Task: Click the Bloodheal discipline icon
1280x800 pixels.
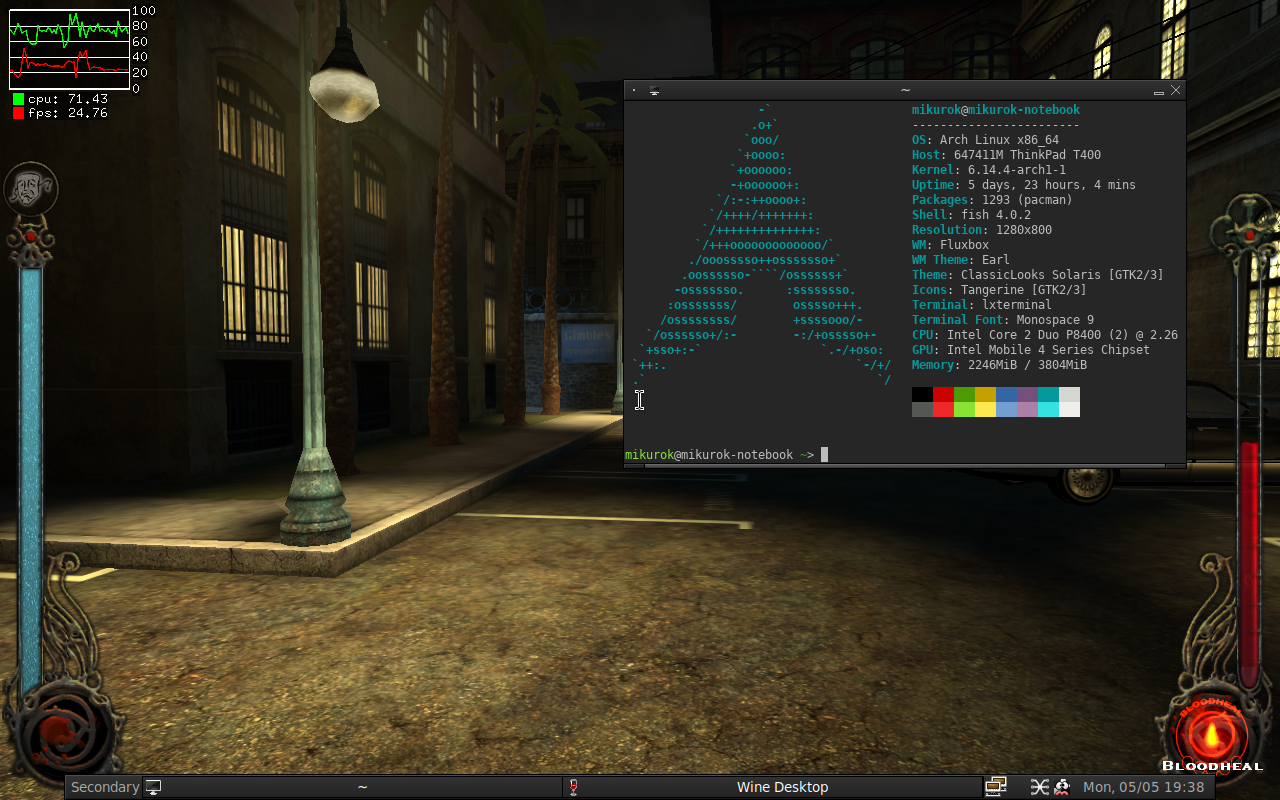Action: [1213, 734]
